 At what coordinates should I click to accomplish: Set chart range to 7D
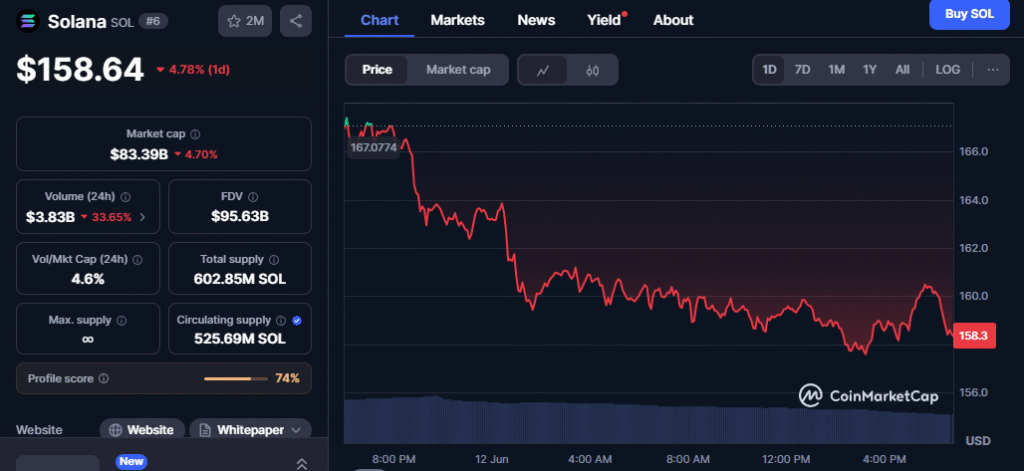tap(802, 70)
